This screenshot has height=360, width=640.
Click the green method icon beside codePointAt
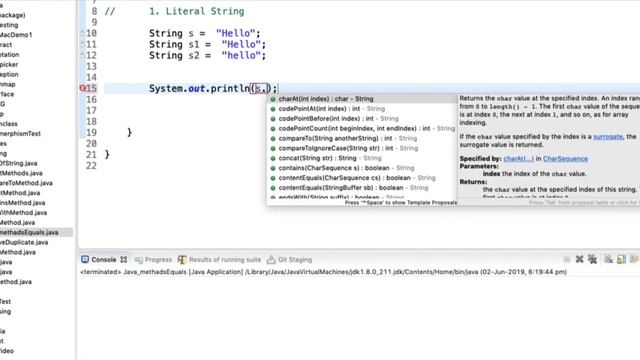(273, 109)
